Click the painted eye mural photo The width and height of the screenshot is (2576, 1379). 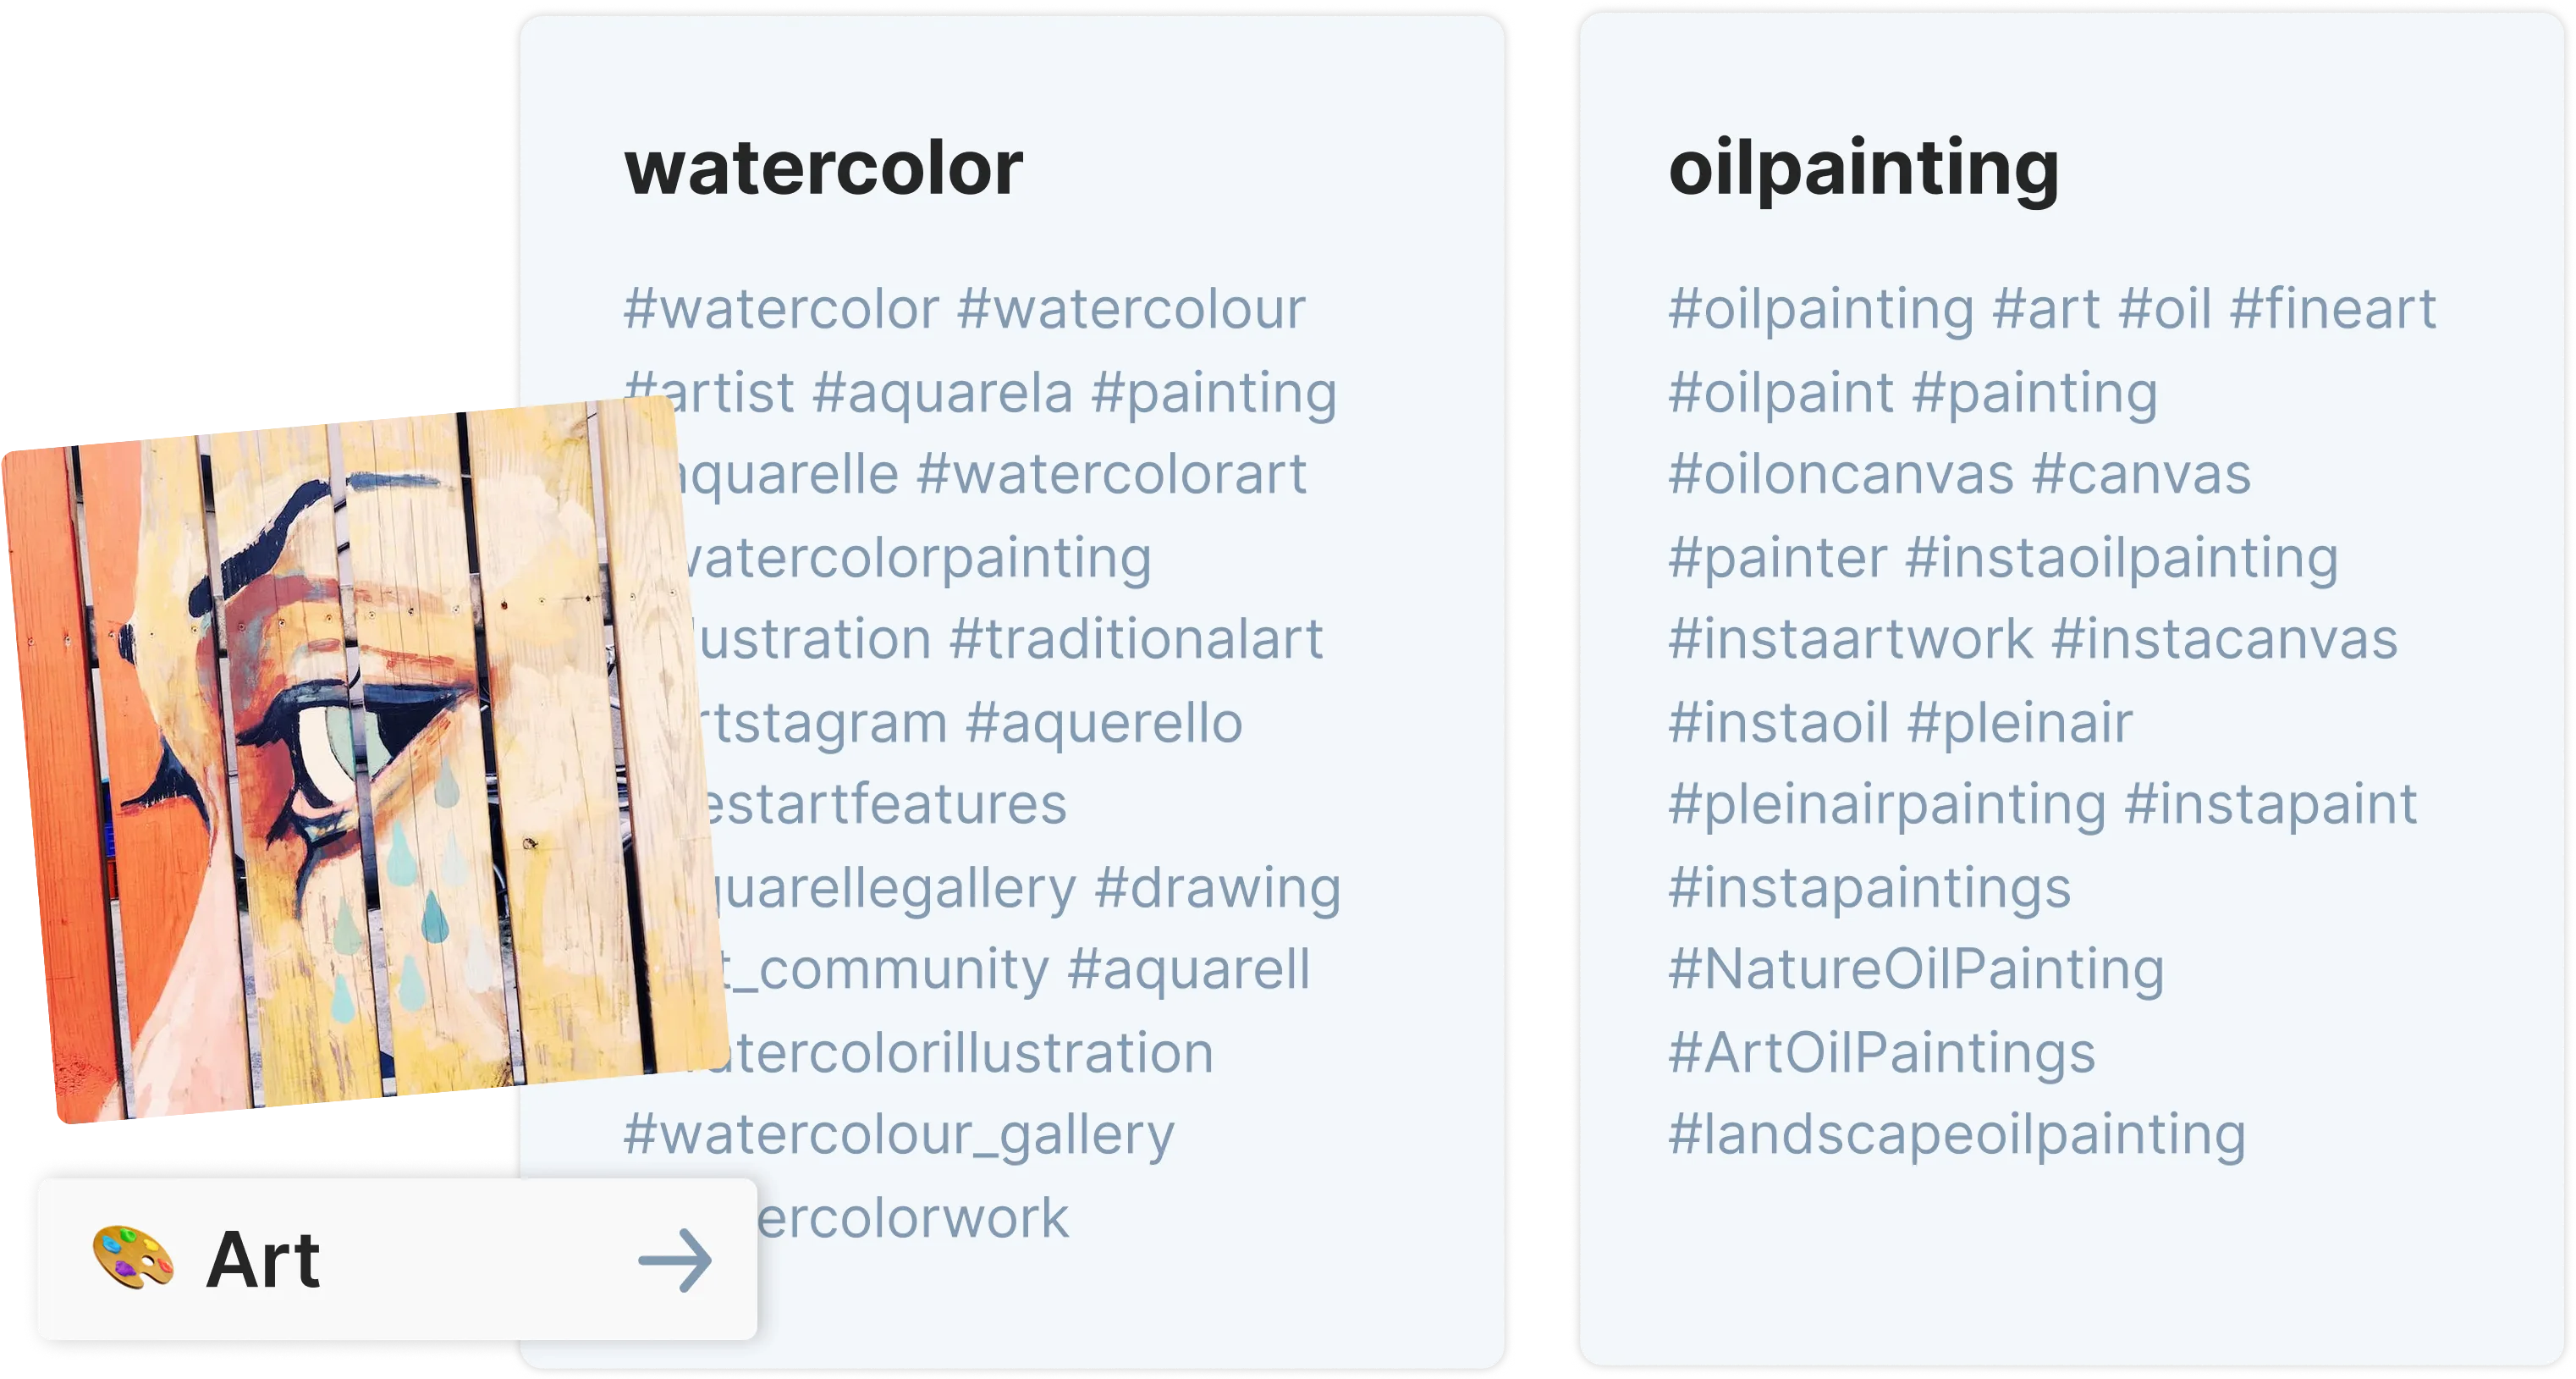(x=365, y=759)
